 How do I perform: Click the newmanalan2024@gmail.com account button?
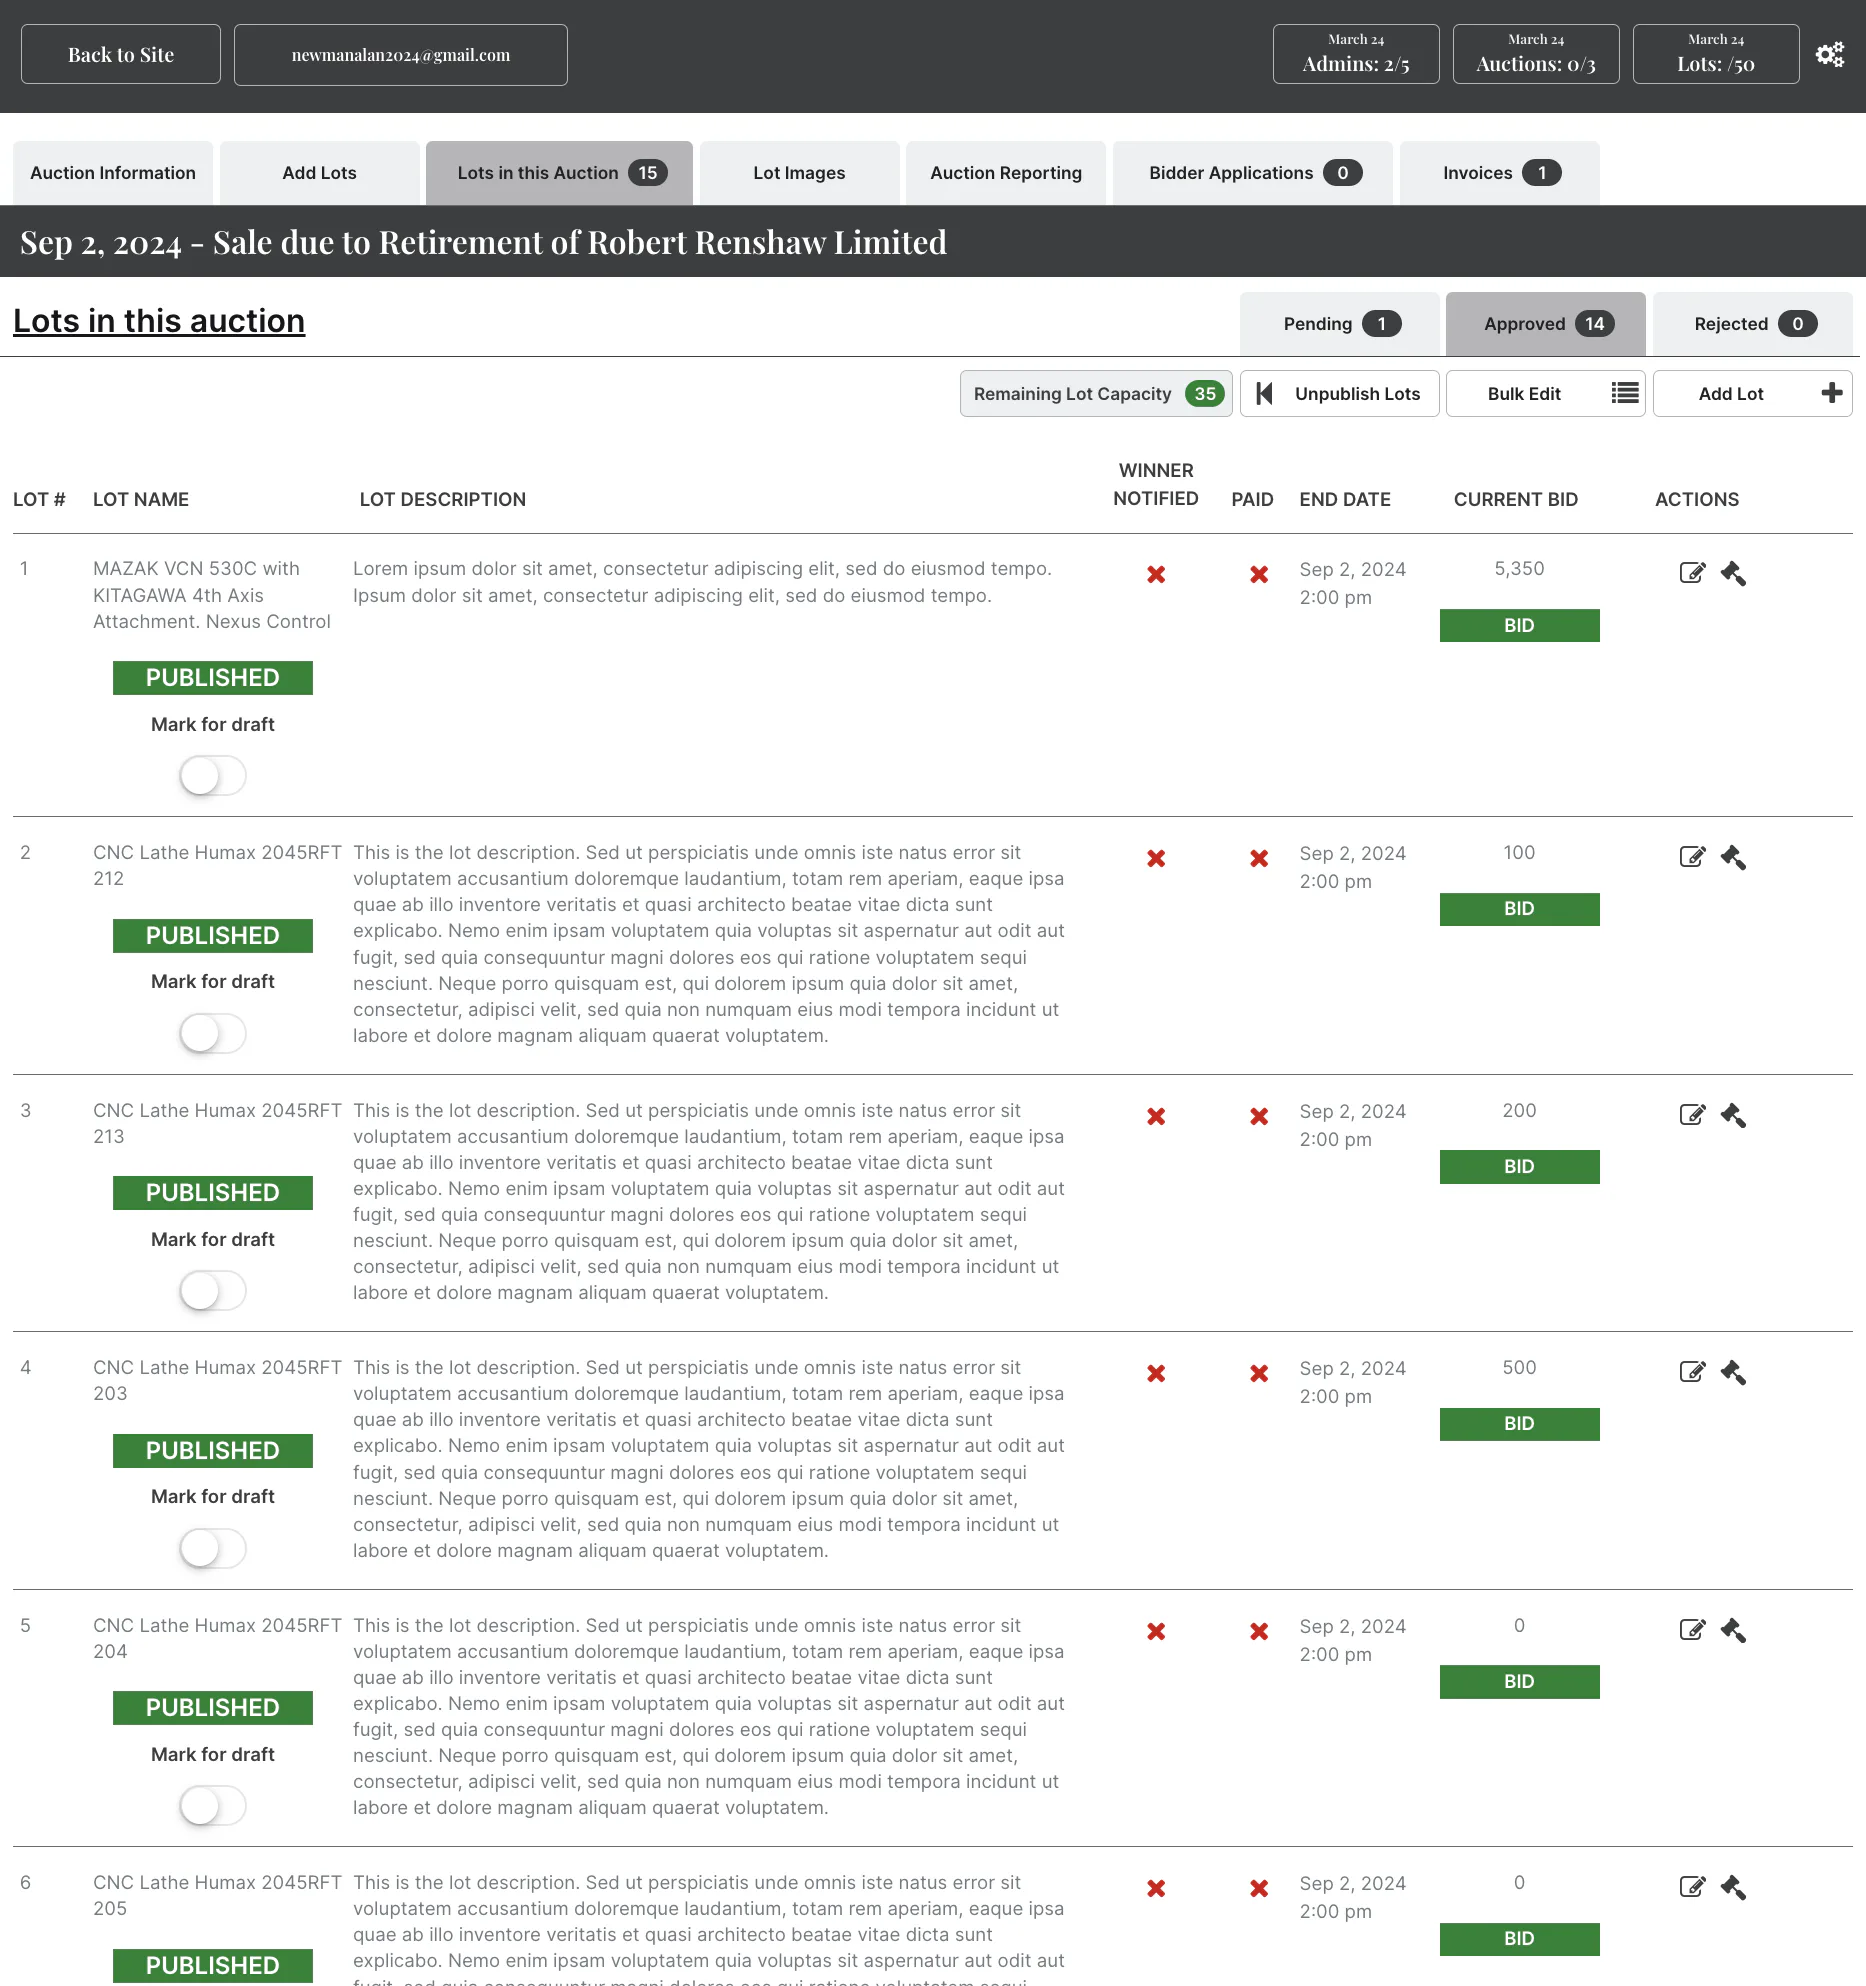(x=401, y=55)
